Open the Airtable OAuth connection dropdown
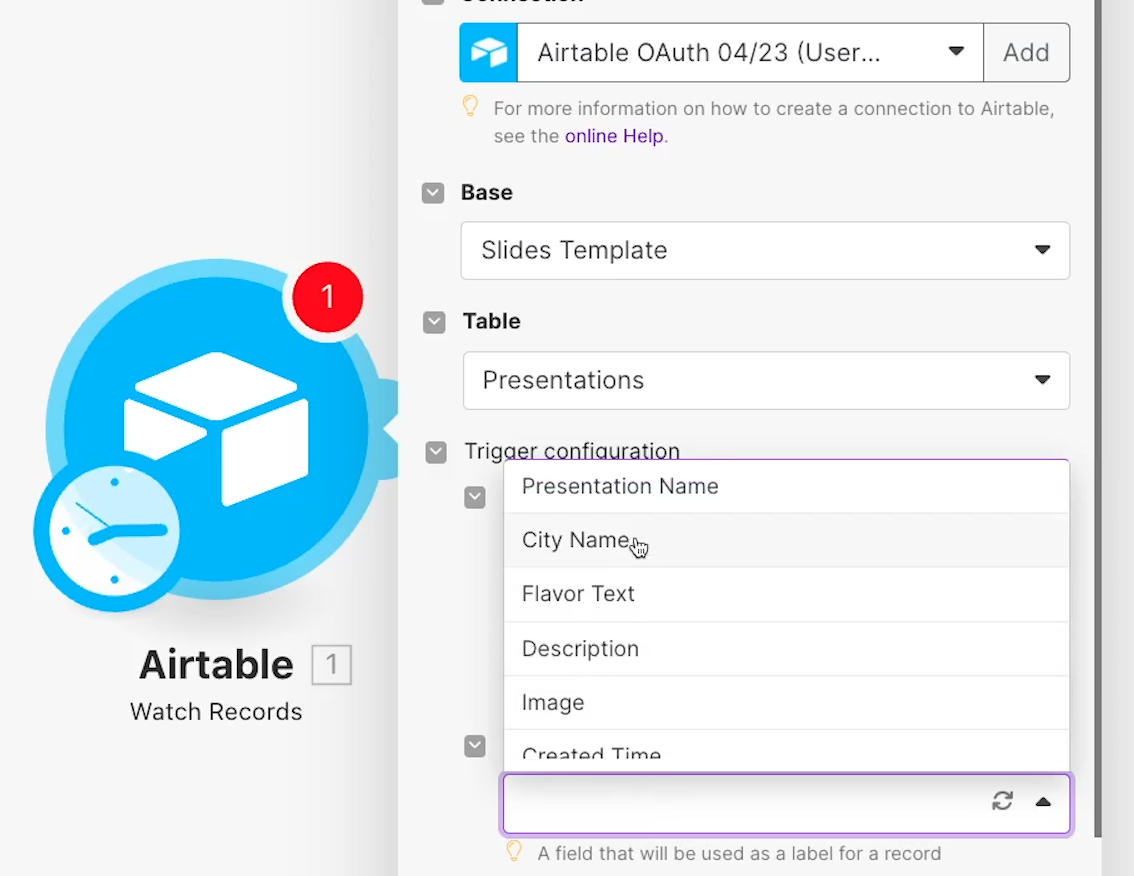Image resolution: width=1134 pixels, height=876 pixels. pos(751,53)
